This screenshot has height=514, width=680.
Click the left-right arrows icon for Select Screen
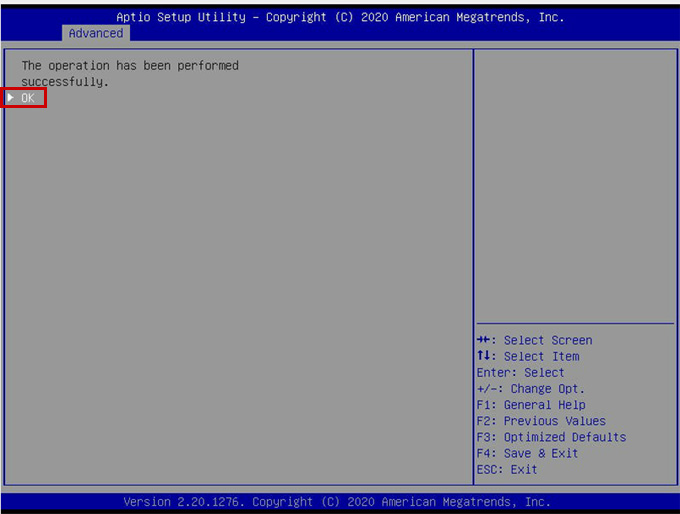(x=483, y=340)
